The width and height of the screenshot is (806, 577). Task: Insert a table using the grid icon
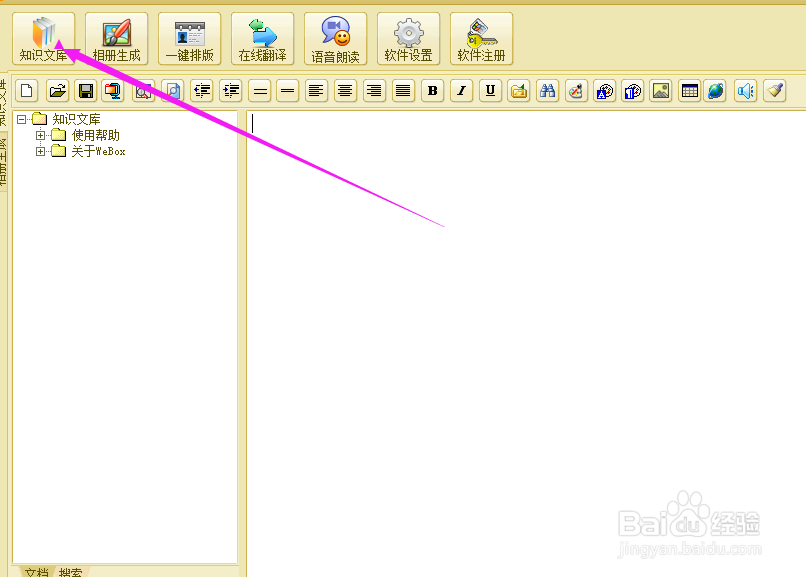pyautogui.click(x=689, y=91)
